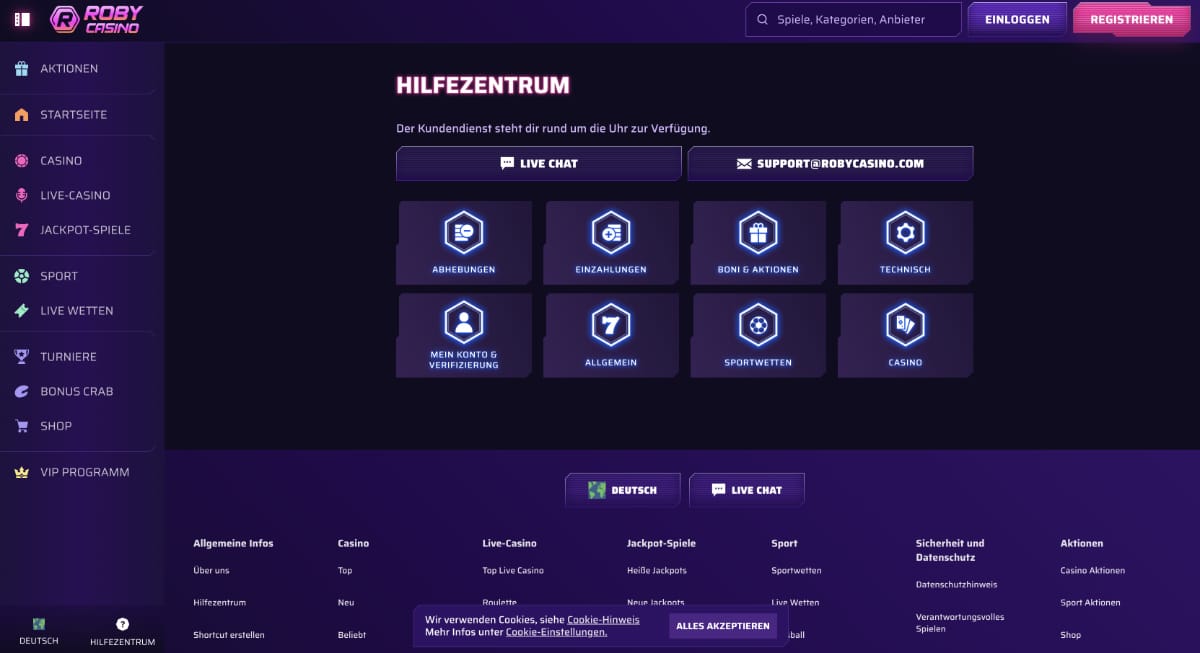Open the Beliebt link under Casino footer
The image size is (1200, 653).
(352, 635)
